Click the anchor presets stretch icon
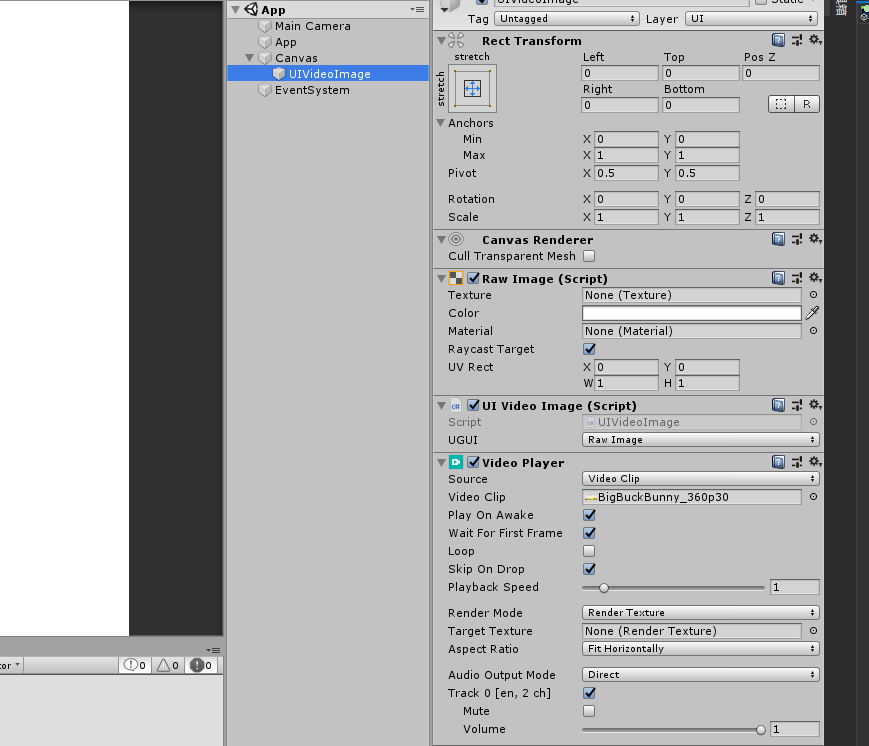Viewport: 869px width, 746px height. 472,89
